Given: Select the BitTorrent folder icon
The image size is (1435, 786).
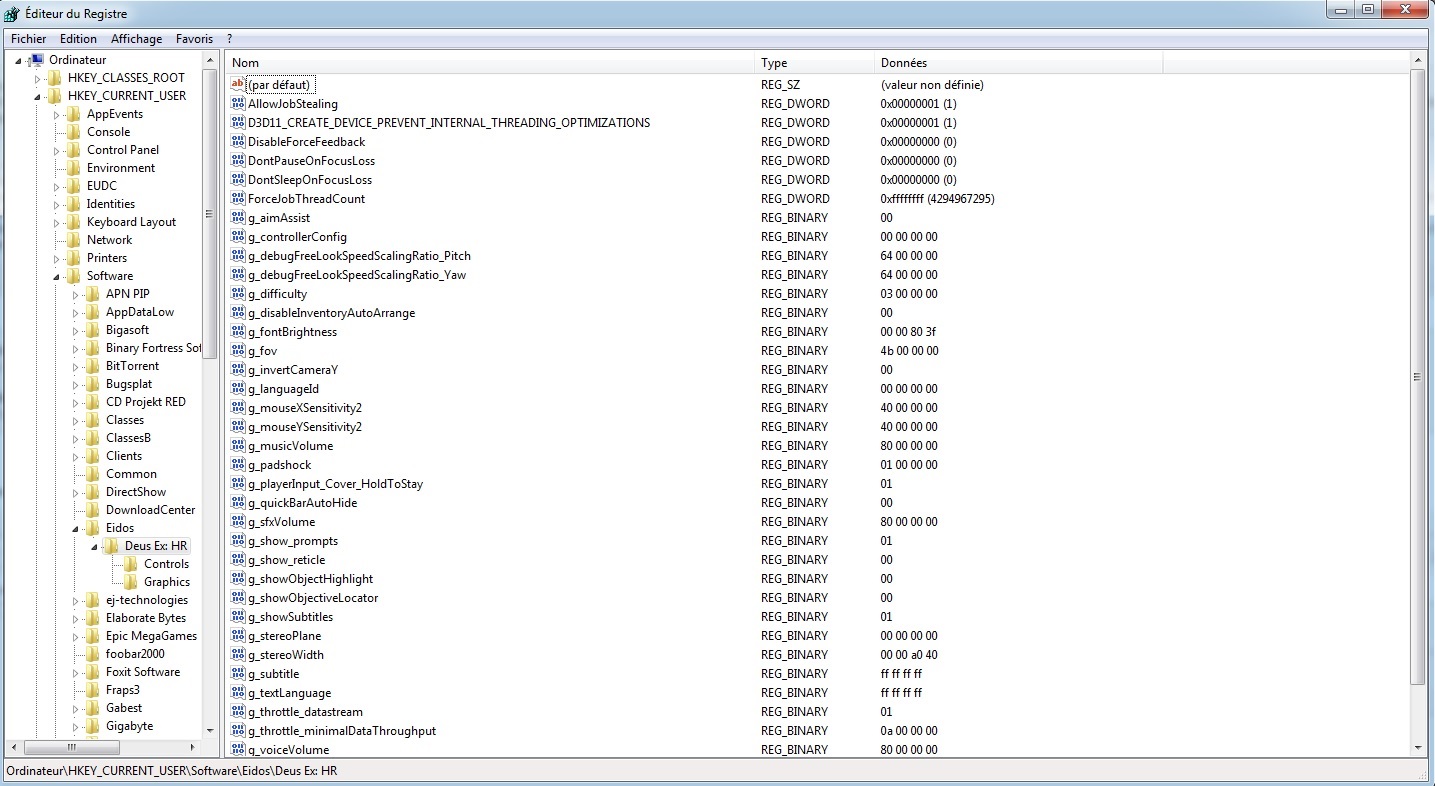Looking at the screenshot, I should [x=93, y=366].
